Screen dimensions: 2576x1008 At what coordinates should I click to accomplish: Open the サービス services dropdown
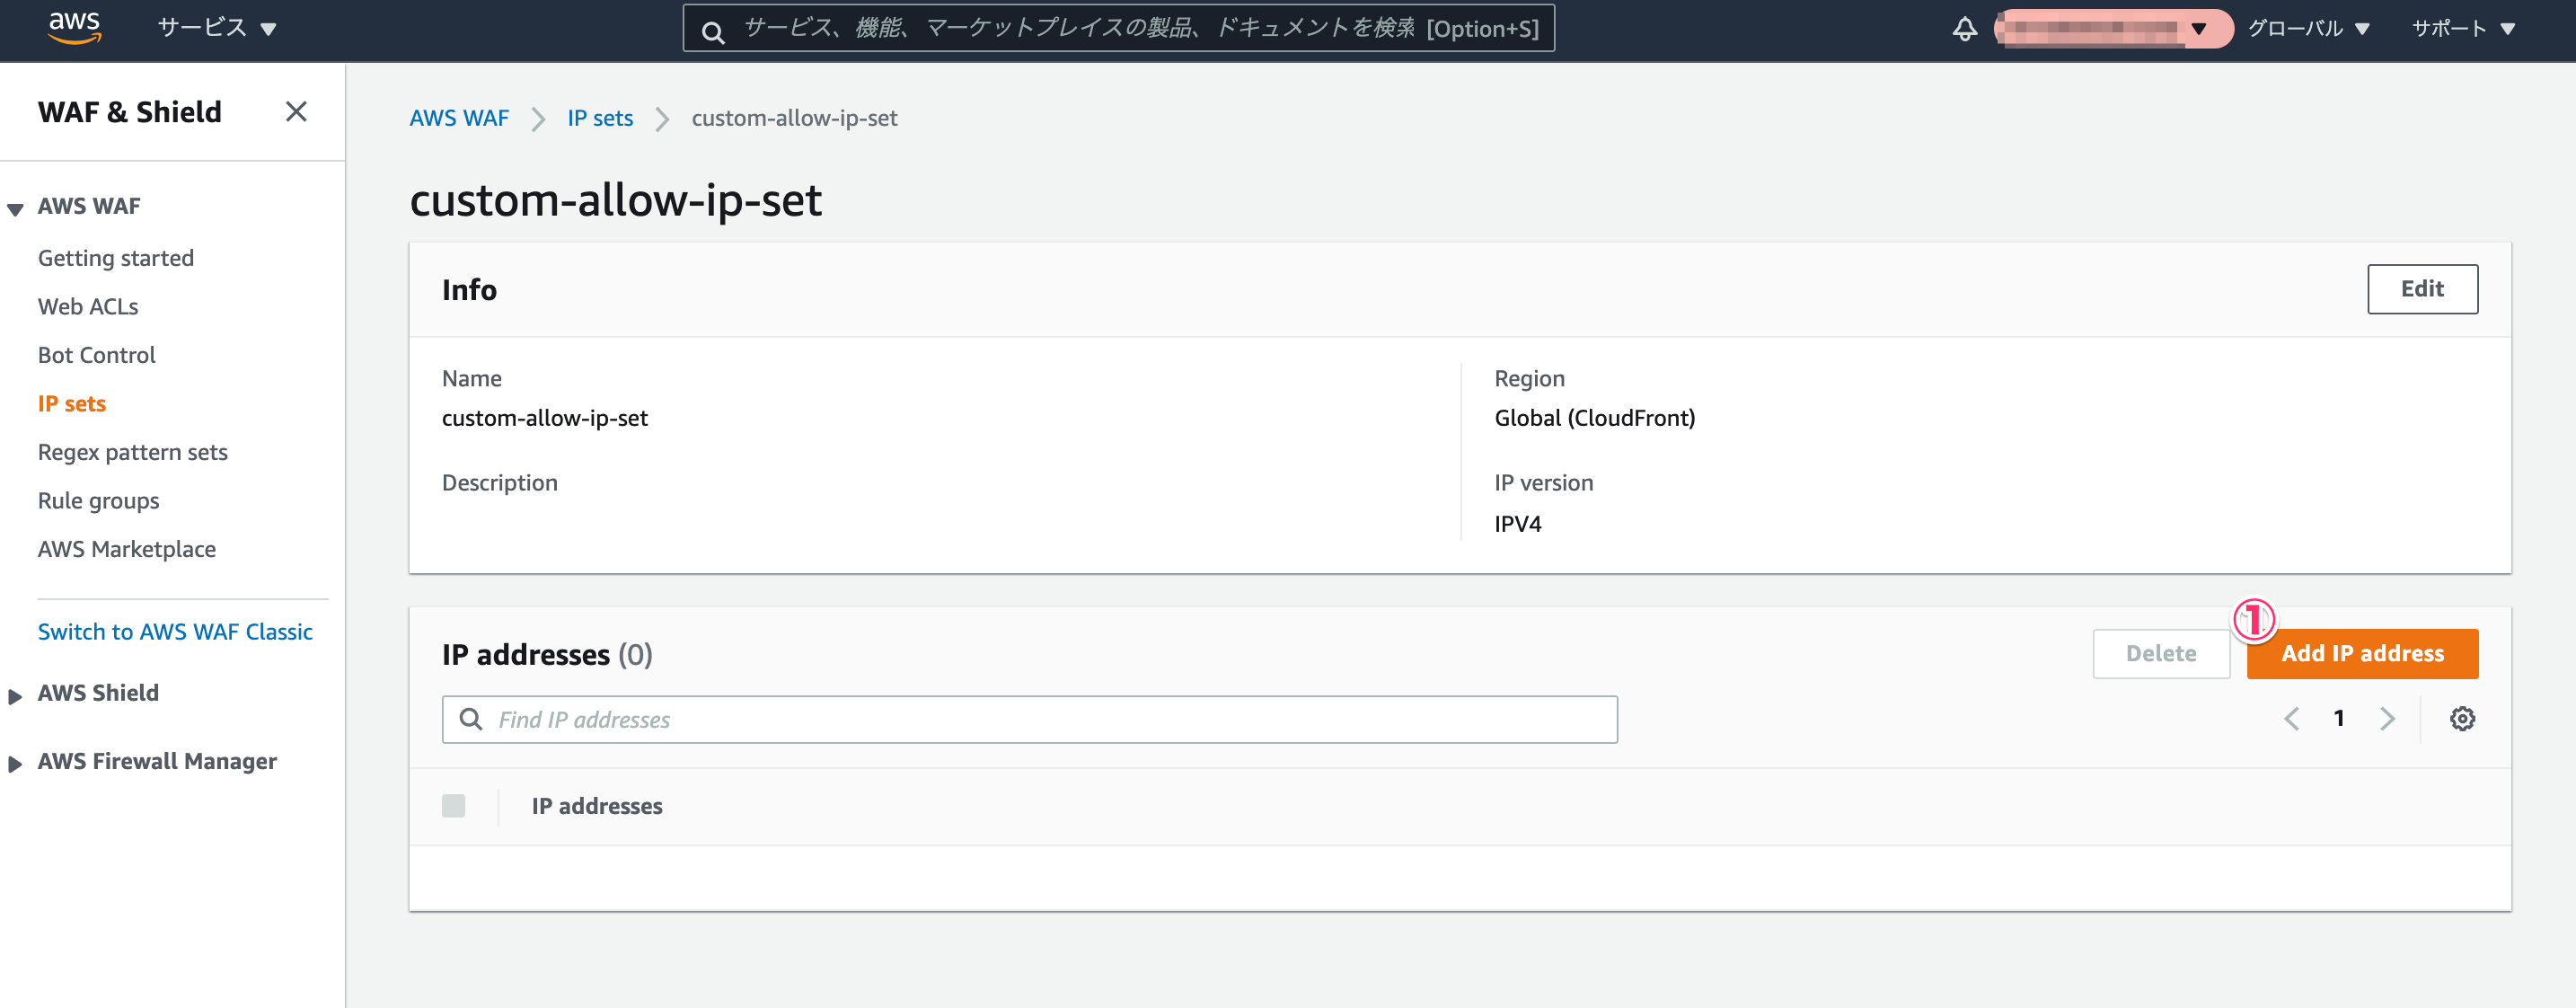pos(216,28)
